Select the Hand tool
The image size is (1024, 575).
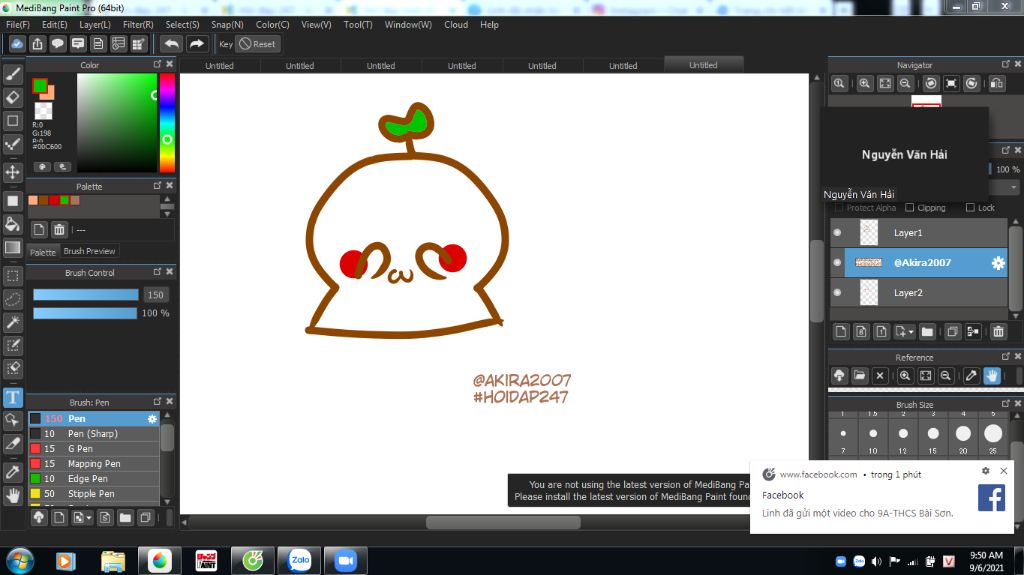[x=12, y=495]
